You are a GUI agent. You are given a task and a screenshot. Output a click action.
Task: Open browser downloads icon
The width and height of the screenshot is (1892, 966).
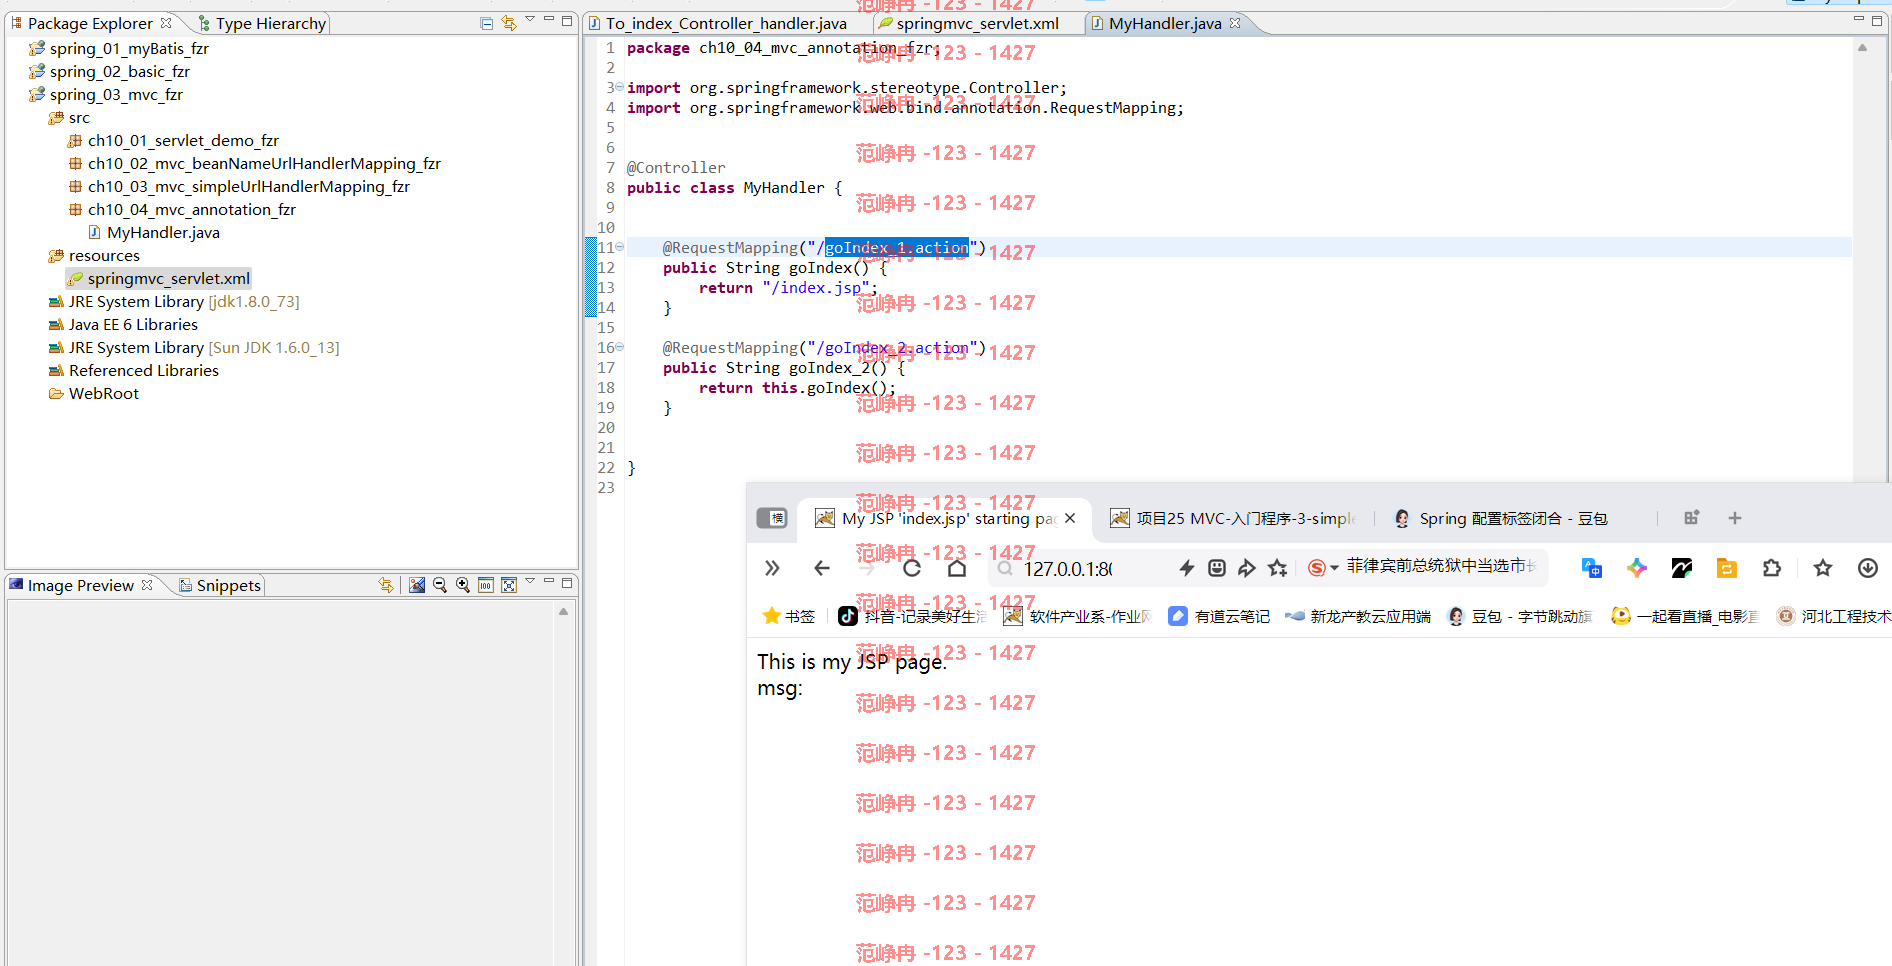tap(1868, 568)
